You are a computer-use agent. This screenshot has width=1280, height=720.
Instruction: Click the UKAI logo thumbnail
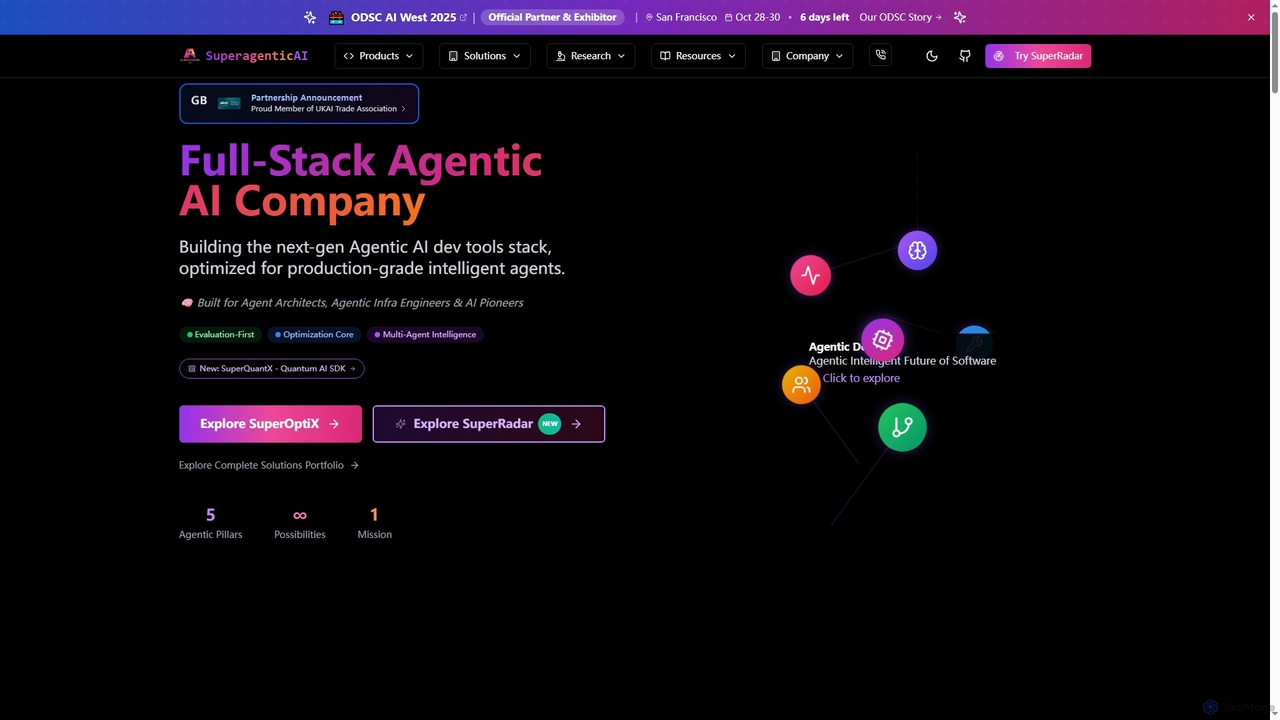coord(229,103)
